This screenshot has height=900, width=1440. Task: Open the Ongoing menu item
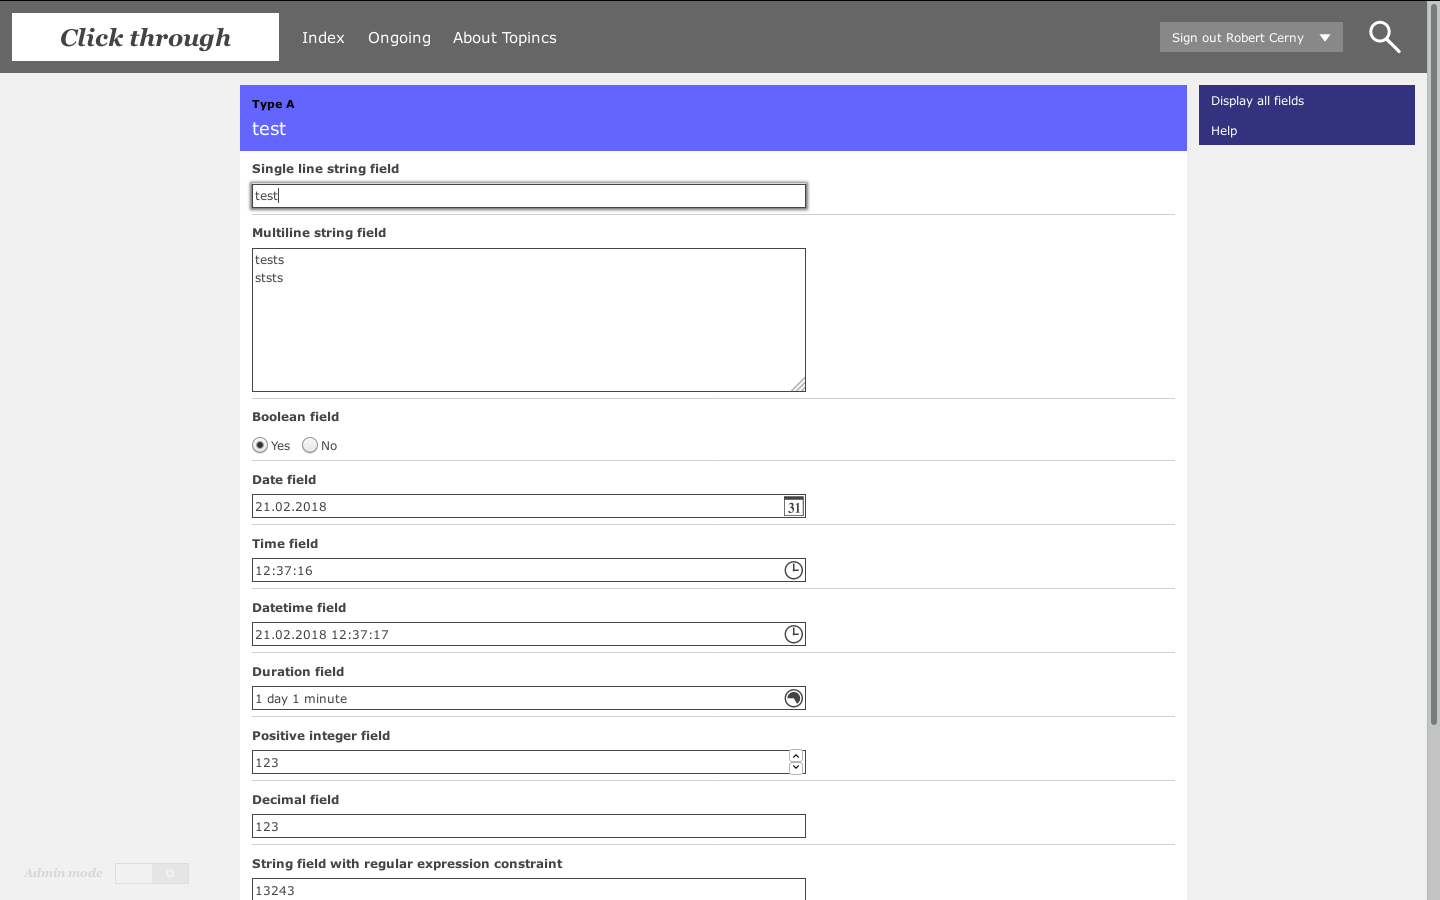click(399, 38)
